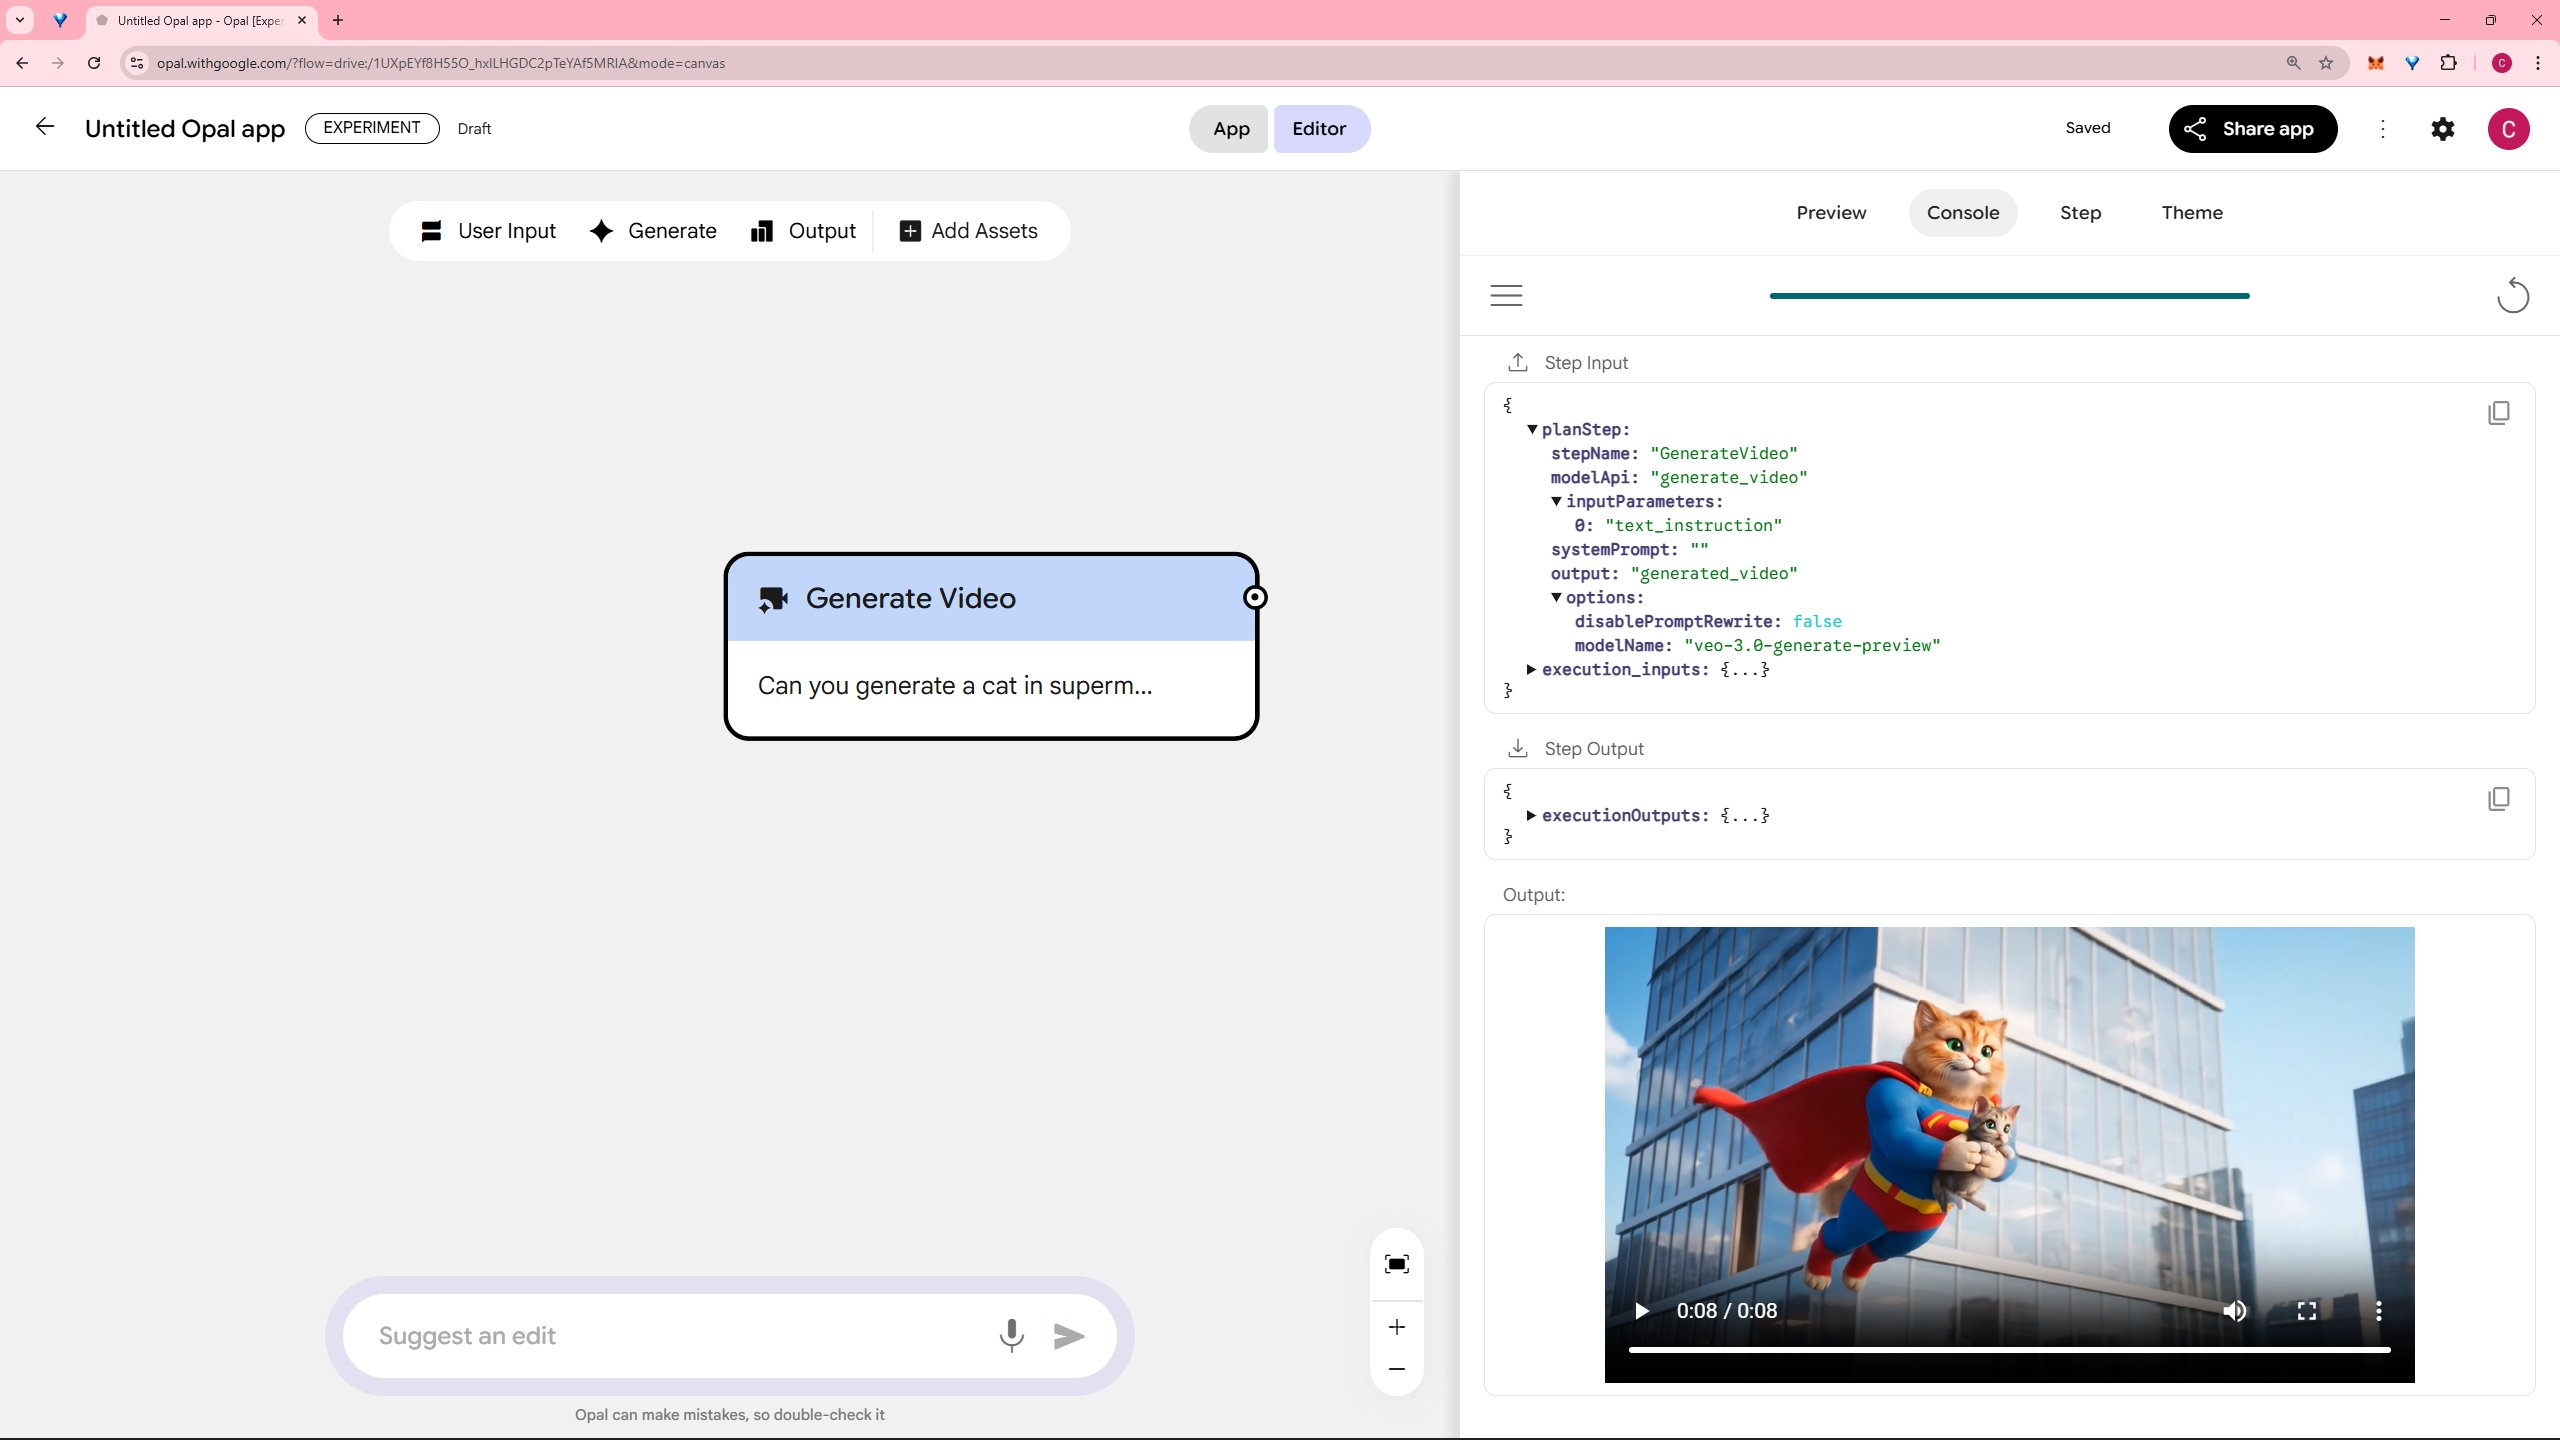
Task: Send the suggested edit
Action: [x=1069, y=1336]
